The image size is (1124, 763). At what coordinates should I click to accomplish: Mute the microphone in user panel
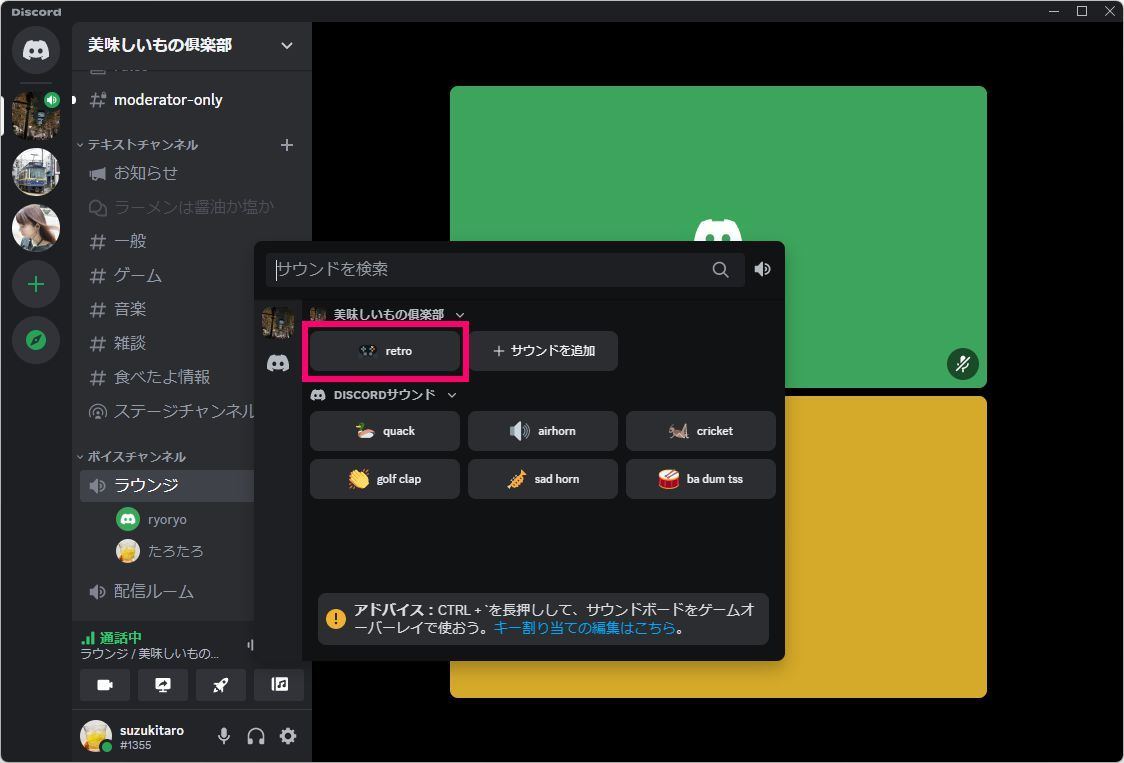224,736
